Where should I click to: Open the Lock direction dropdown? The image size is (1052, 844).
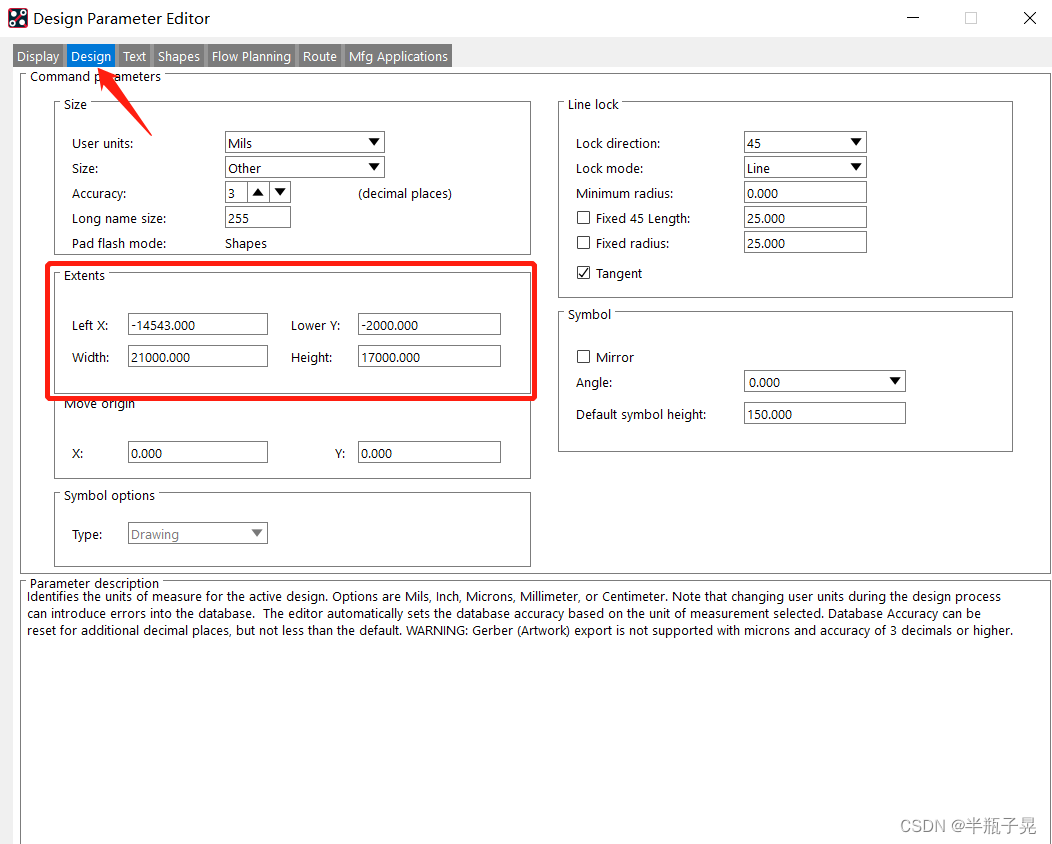(857, 142)
